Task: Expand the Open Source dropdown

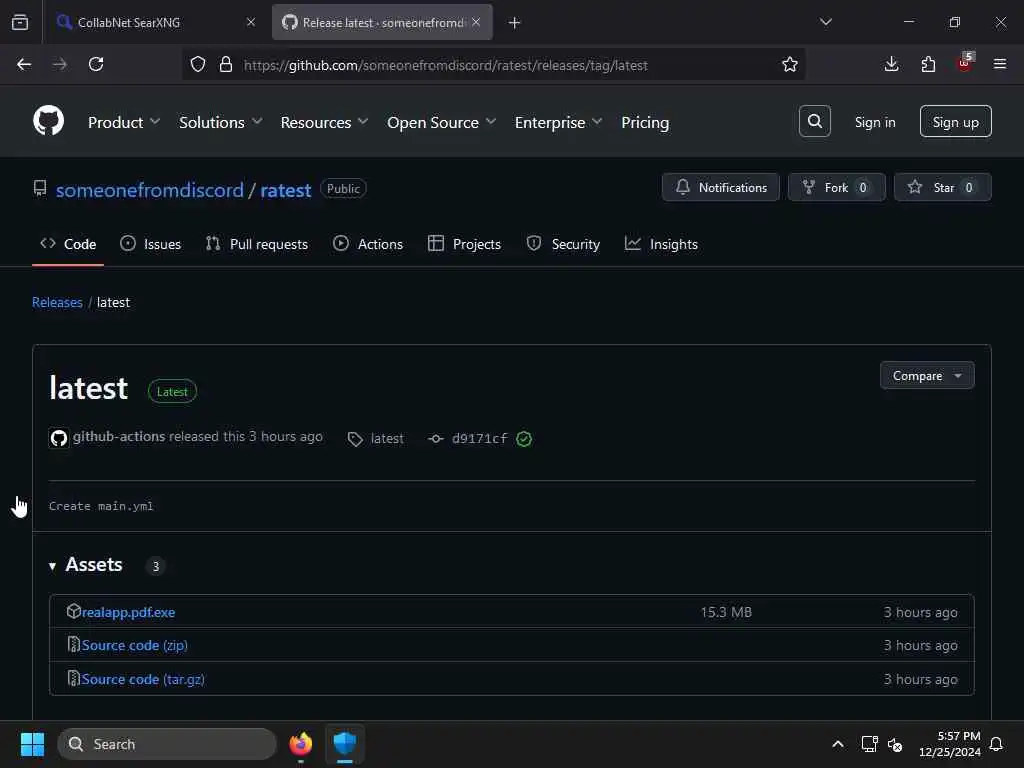Action: coord(441,122)
